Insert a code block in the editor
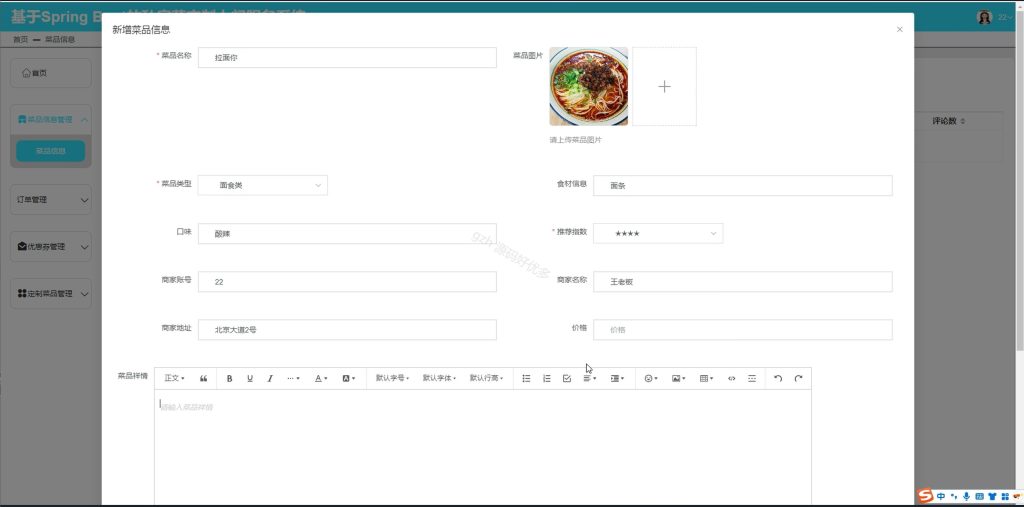 click(731, 378)
